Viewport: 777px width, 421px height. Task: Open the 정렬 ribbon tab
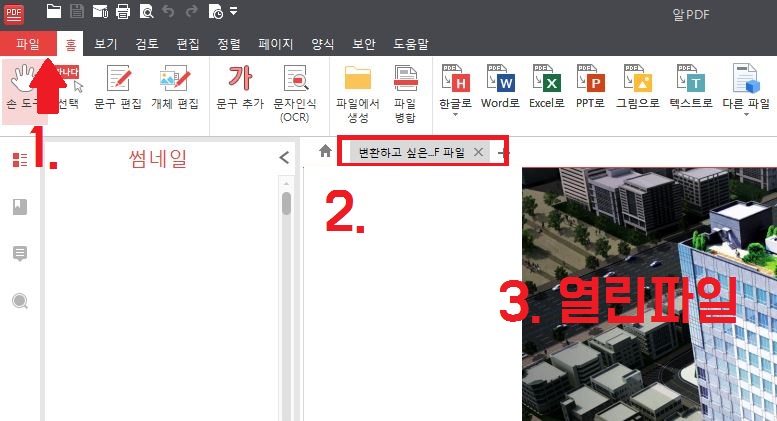(x=228, y=44)
